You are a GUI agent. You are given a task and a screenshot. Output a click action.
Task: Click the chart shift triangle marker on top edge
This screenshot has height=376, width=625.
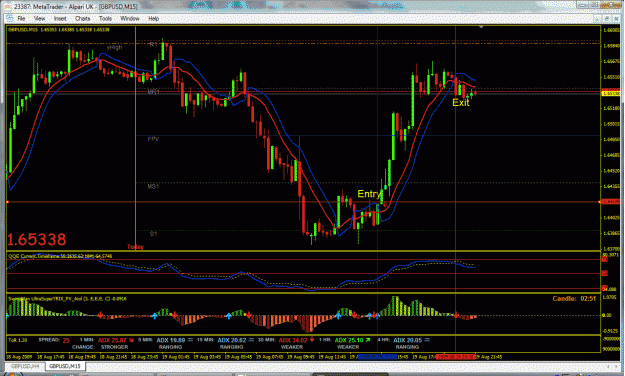coord(481,27)
